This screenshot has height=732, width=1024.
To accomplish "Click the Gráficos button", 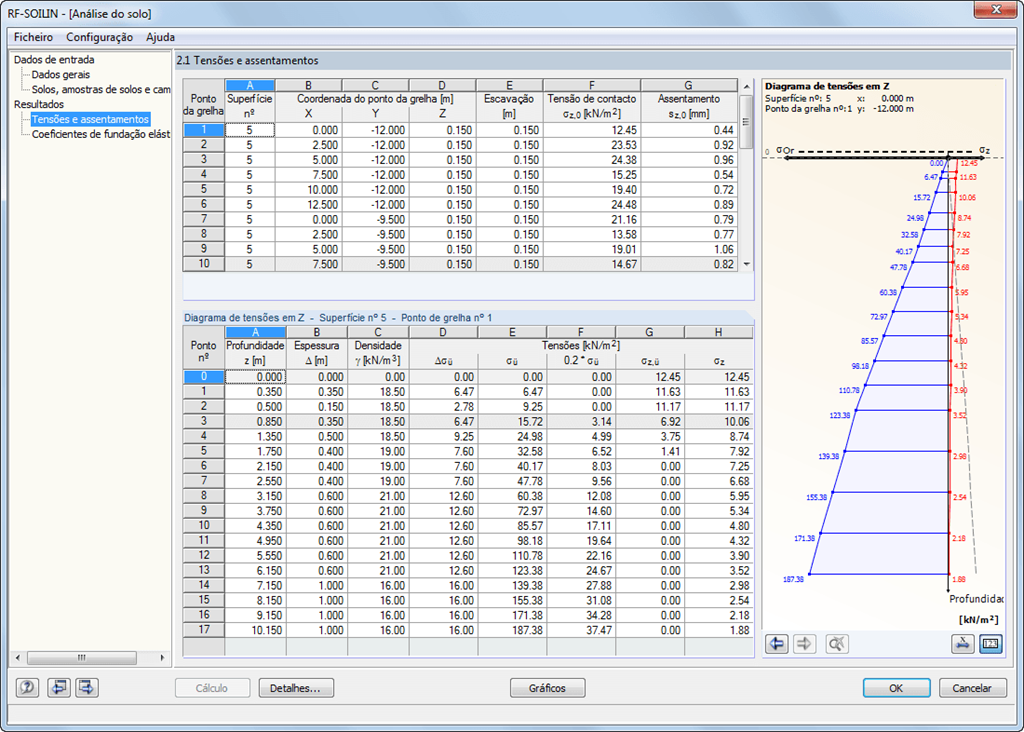I will [547, 688].
